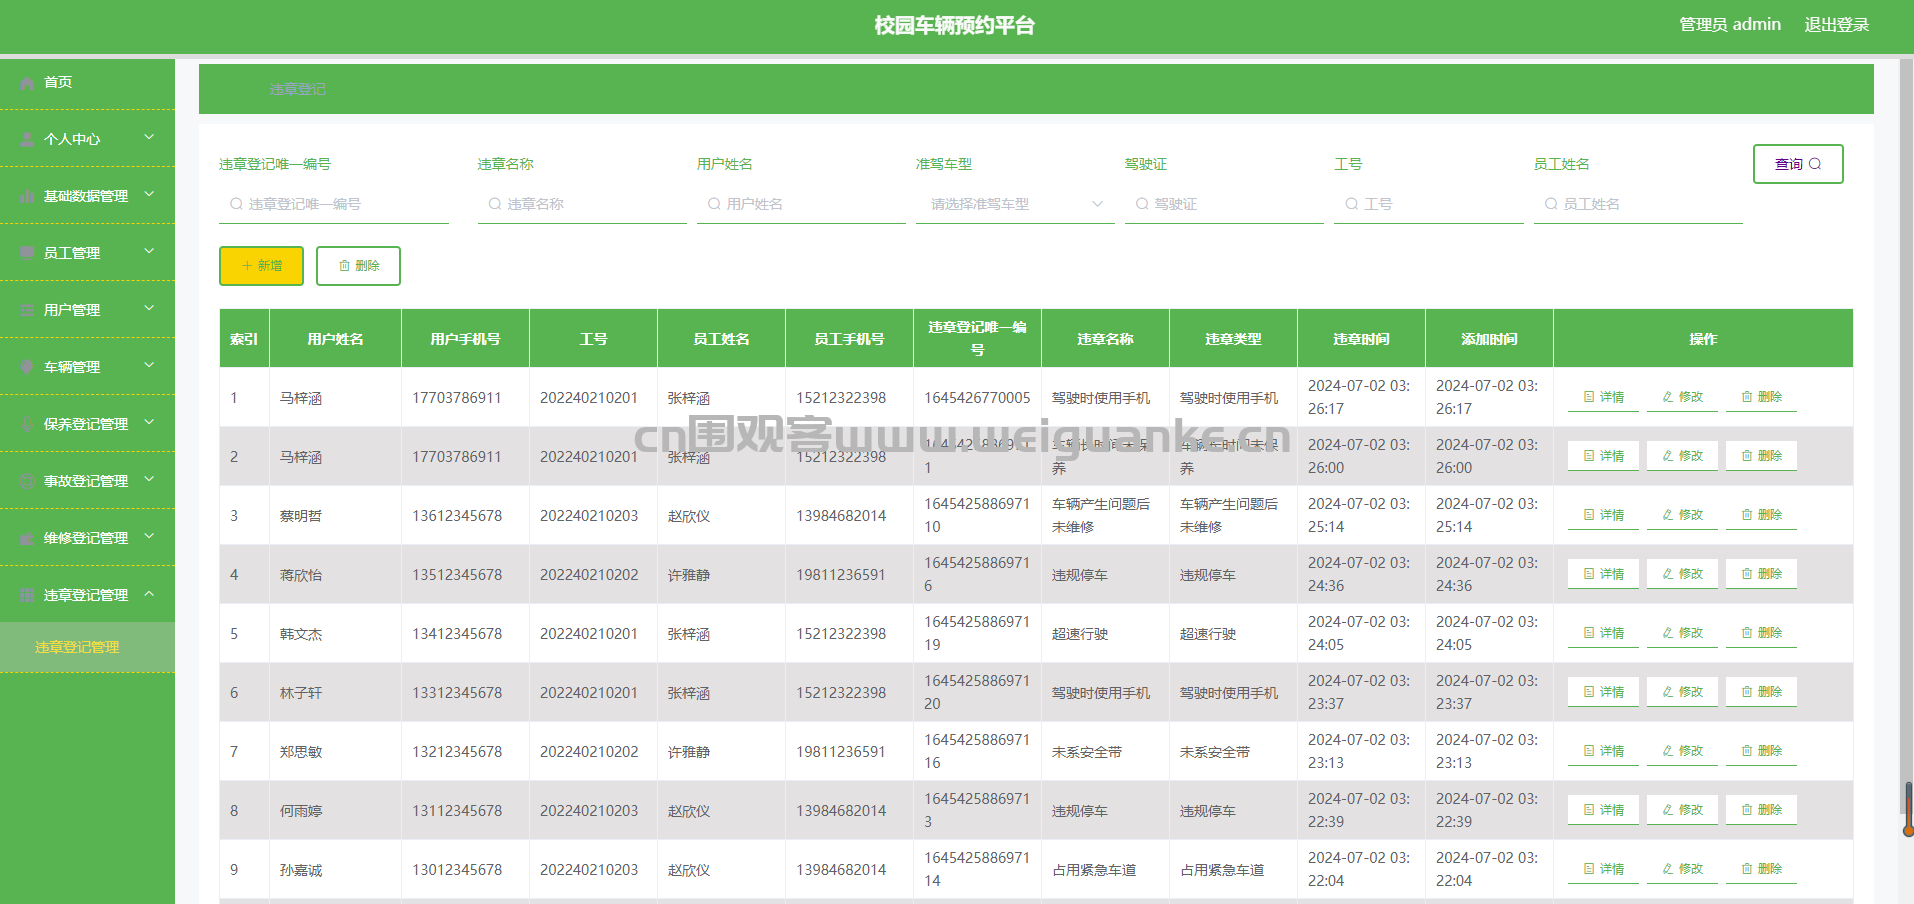Click phone number 13412345678 cell
The height and width of the screenshot is (904, 1914).
click(465, 634)
